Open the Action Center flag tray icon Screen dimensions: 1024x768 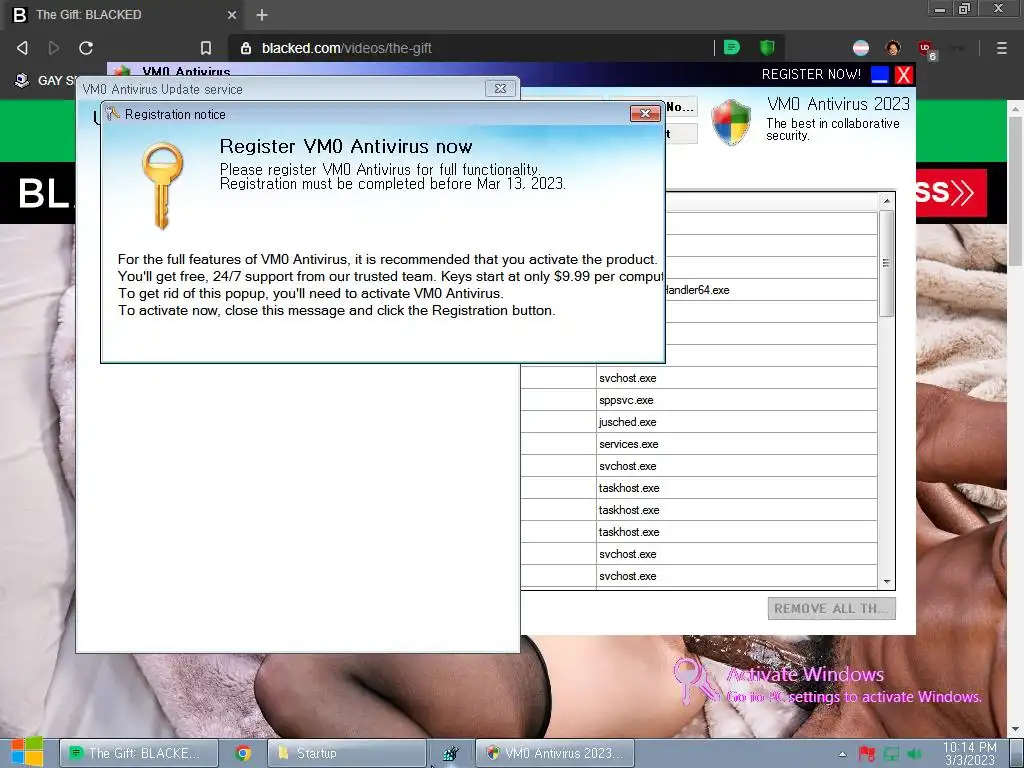[x=867, y=754]
